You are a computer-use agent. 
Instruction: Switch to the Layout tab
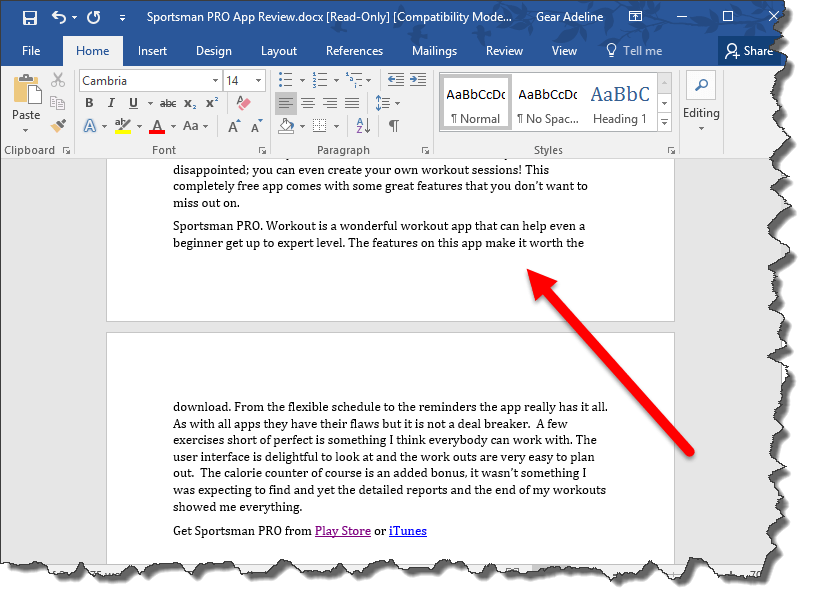[x=278, y=51]
